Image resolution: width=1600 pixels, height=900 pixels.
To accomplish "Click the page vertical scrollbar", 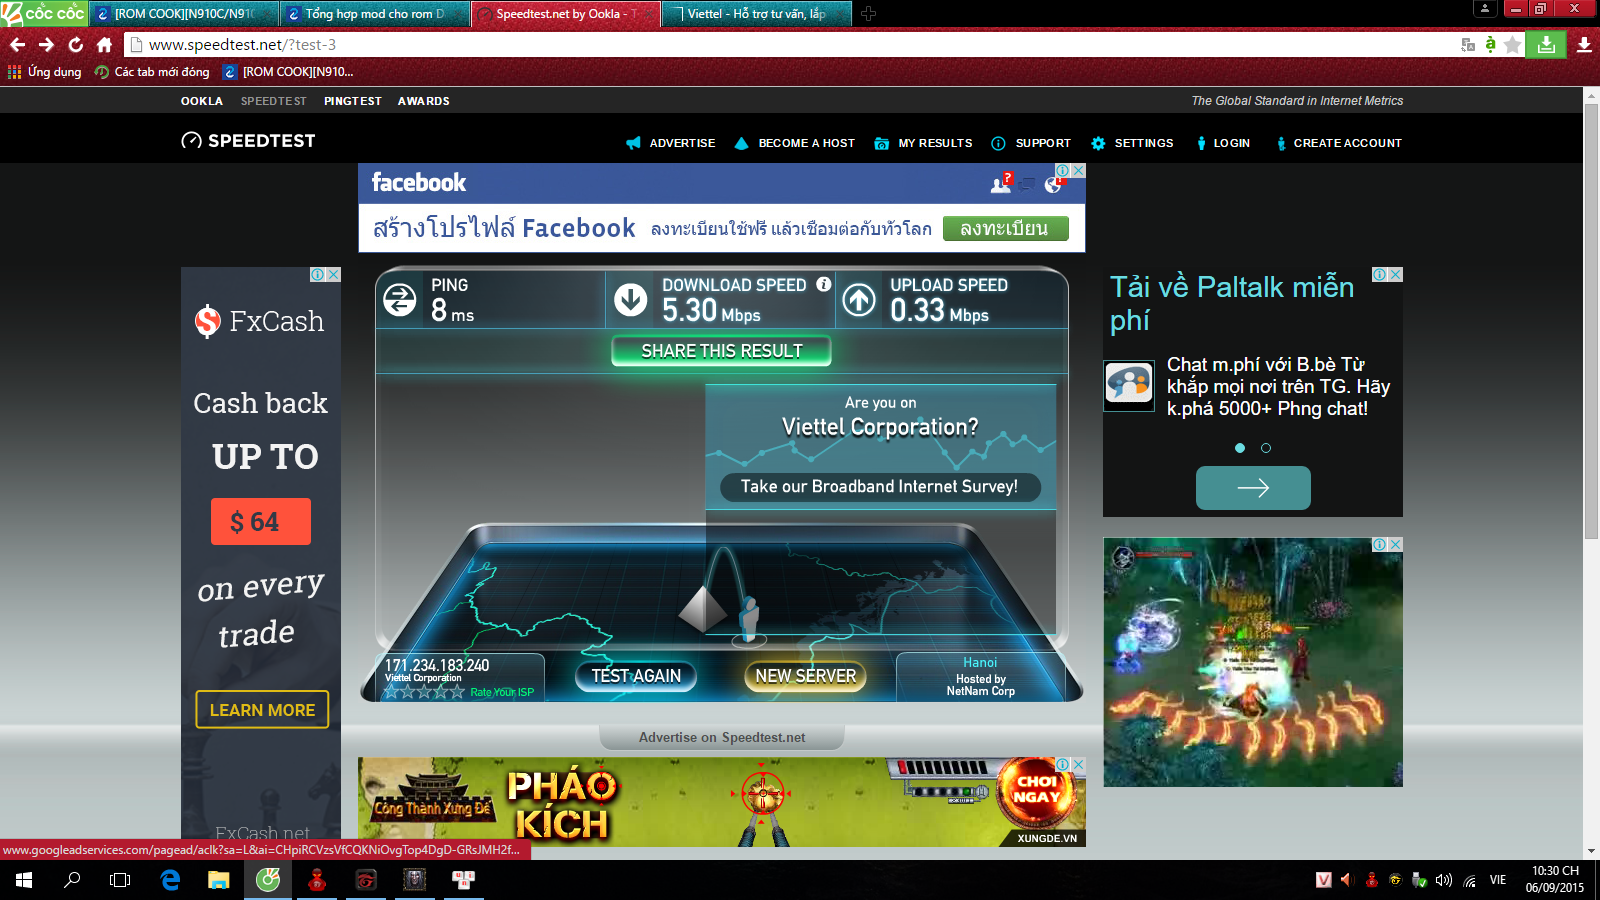I will pos(1591,320).
